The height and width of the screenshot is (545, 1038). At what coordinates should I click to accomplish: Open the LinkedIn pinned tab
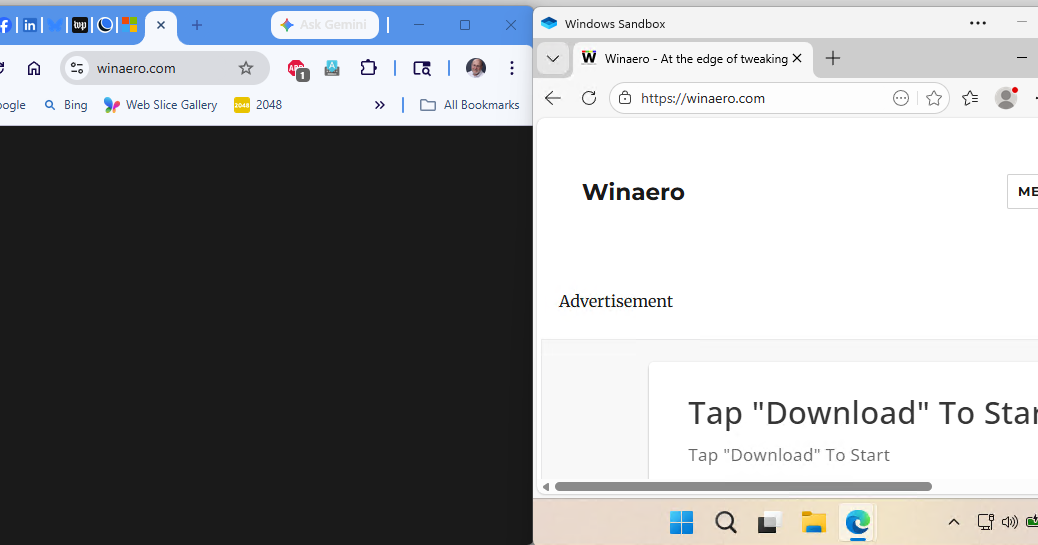pyautogui.click(x=30, y=25)
